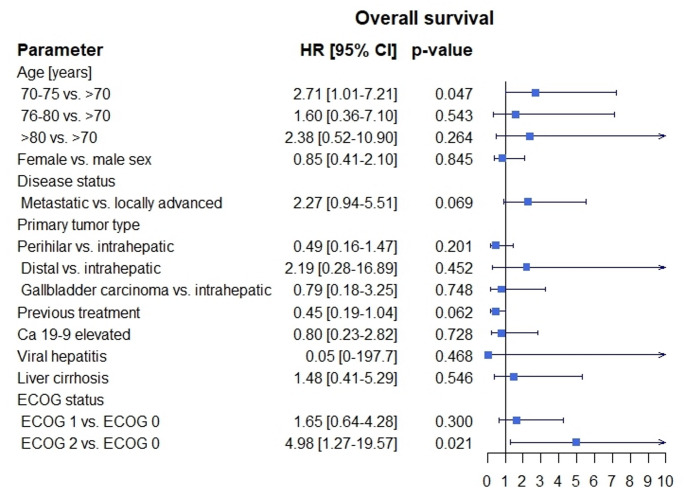The image size is (685, 498).
Task: Click the "Gallbladder carcinoma vs. intrahepatic" label
Action: pos(144,290)
